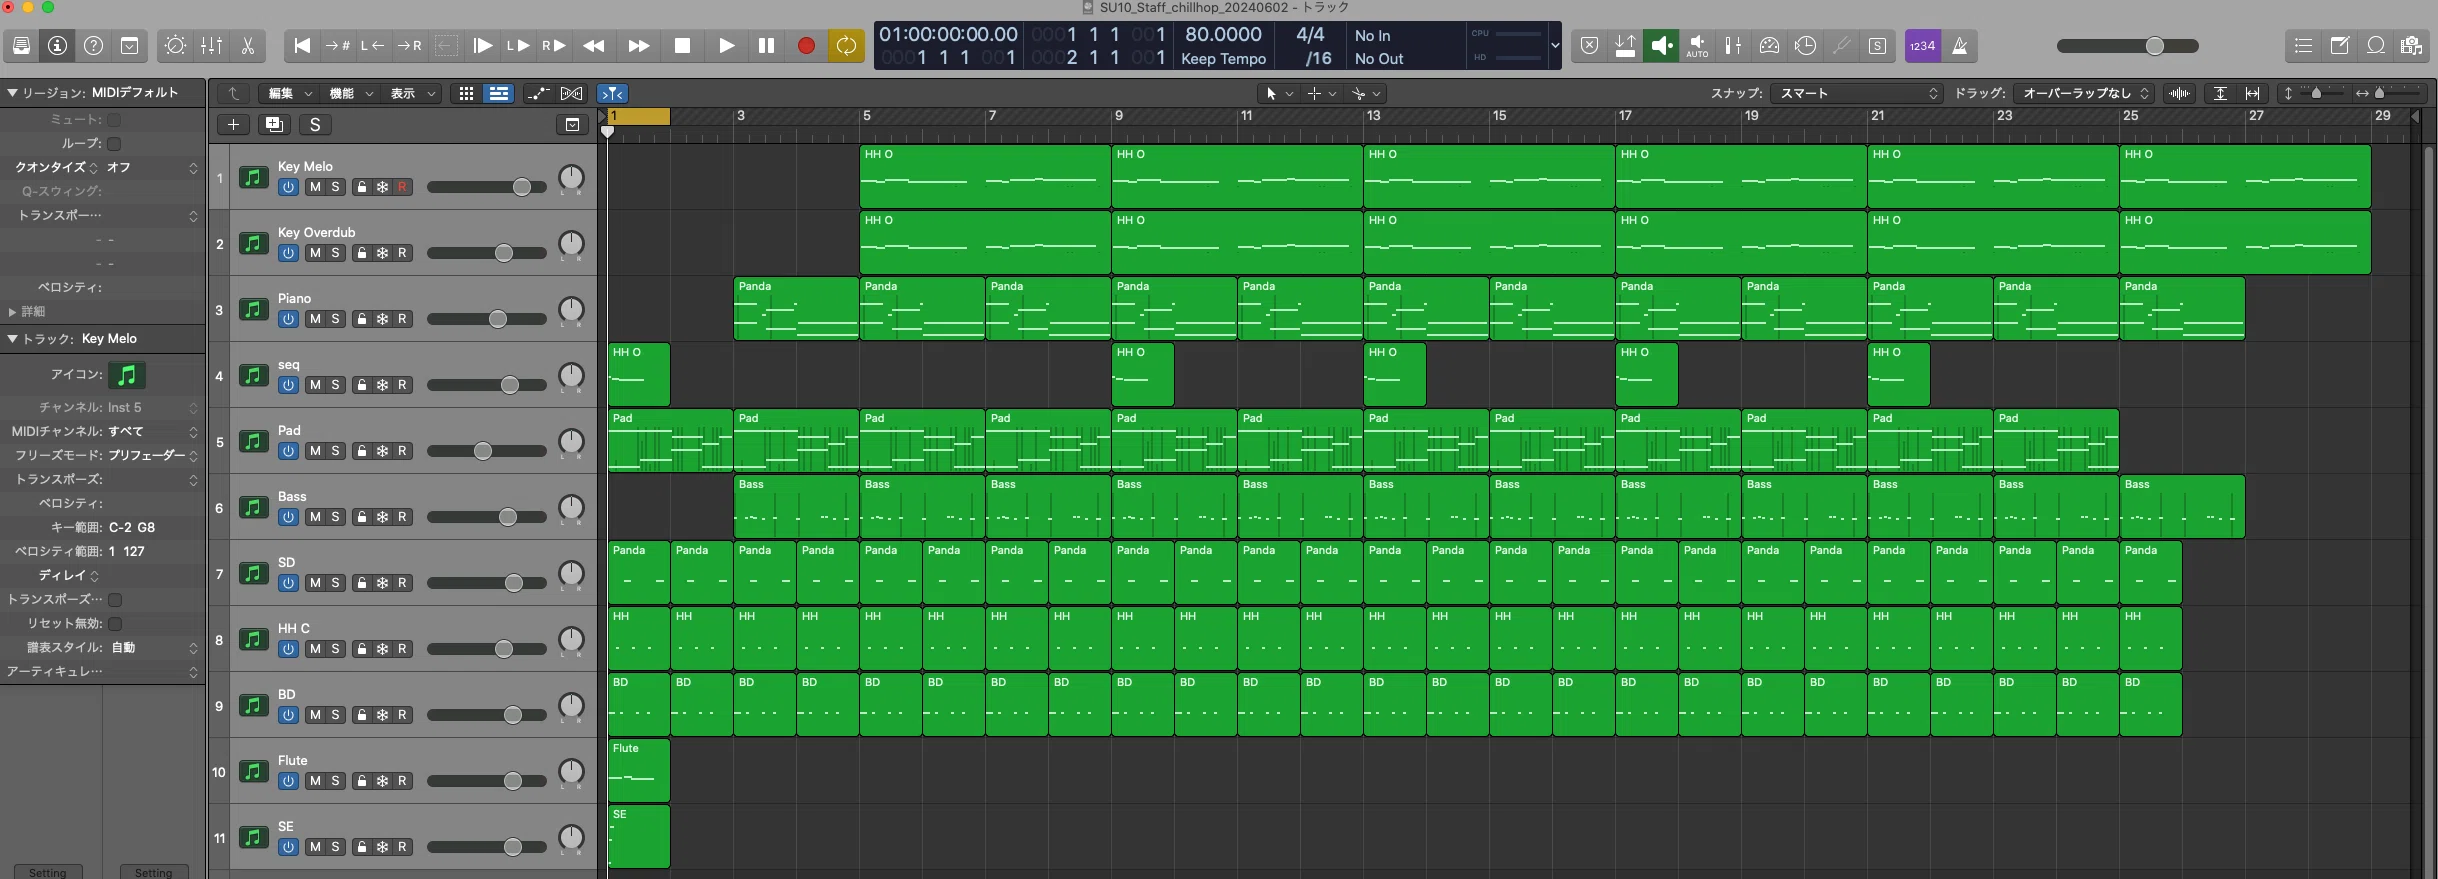Toggle the metronome click icon
Image resolution: width=2438 pixels, height=879 pixels.
point(1960,46)
